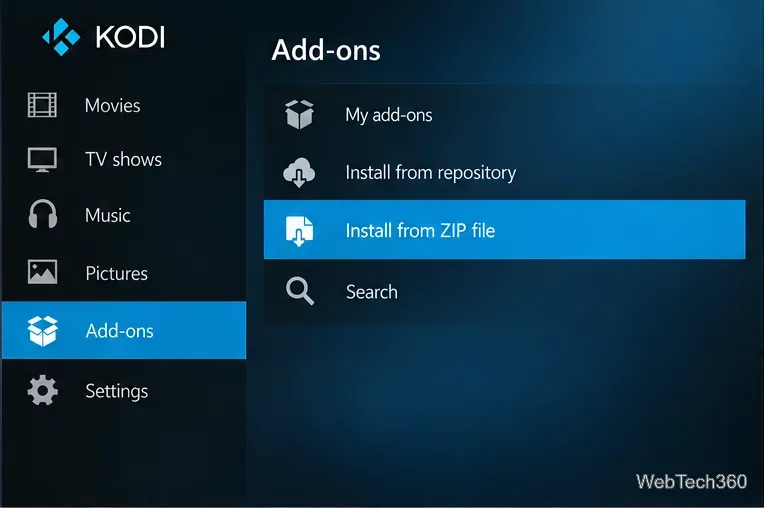Click the Search magnifying glass icon

click(300, 291)
